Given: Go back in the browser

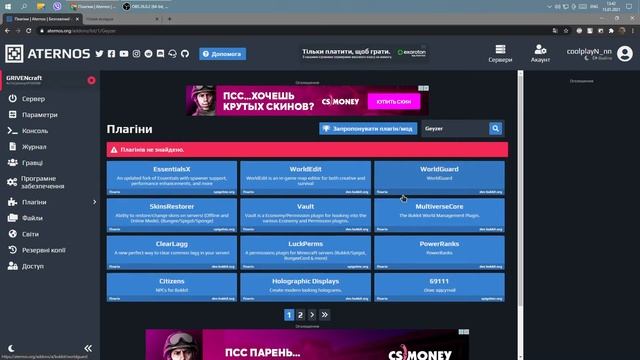Looking at the screenshot, I should coord(7,31).
